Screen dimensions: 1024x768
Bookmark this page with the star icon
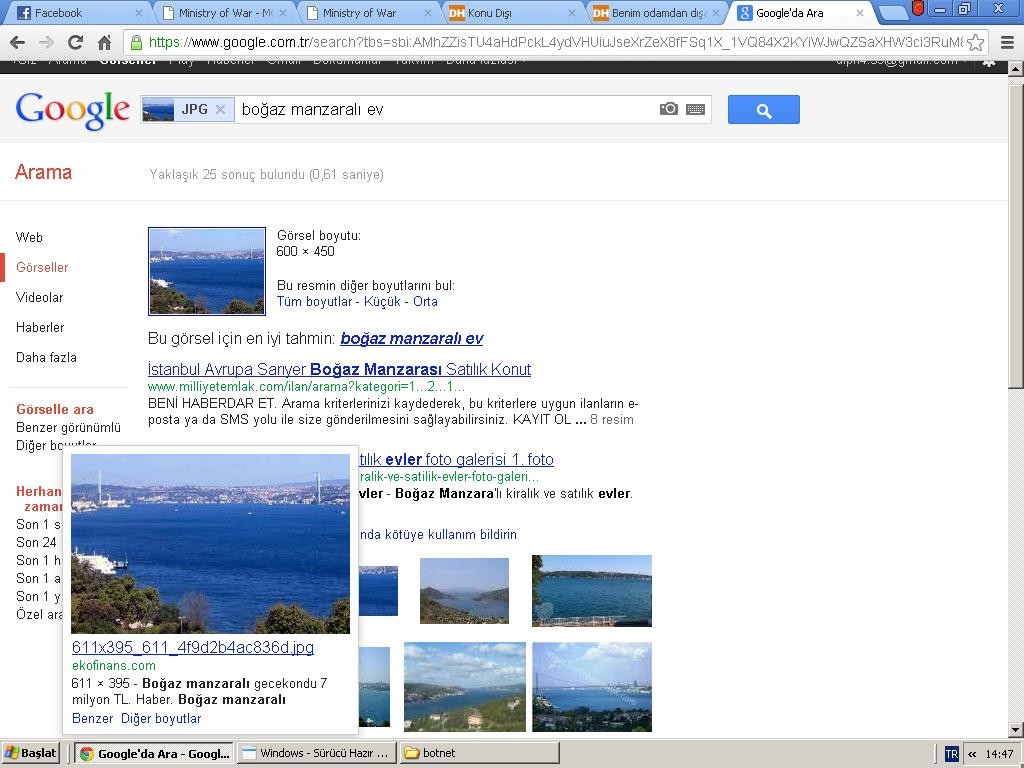pyautogui.click(x=975, y=43)
